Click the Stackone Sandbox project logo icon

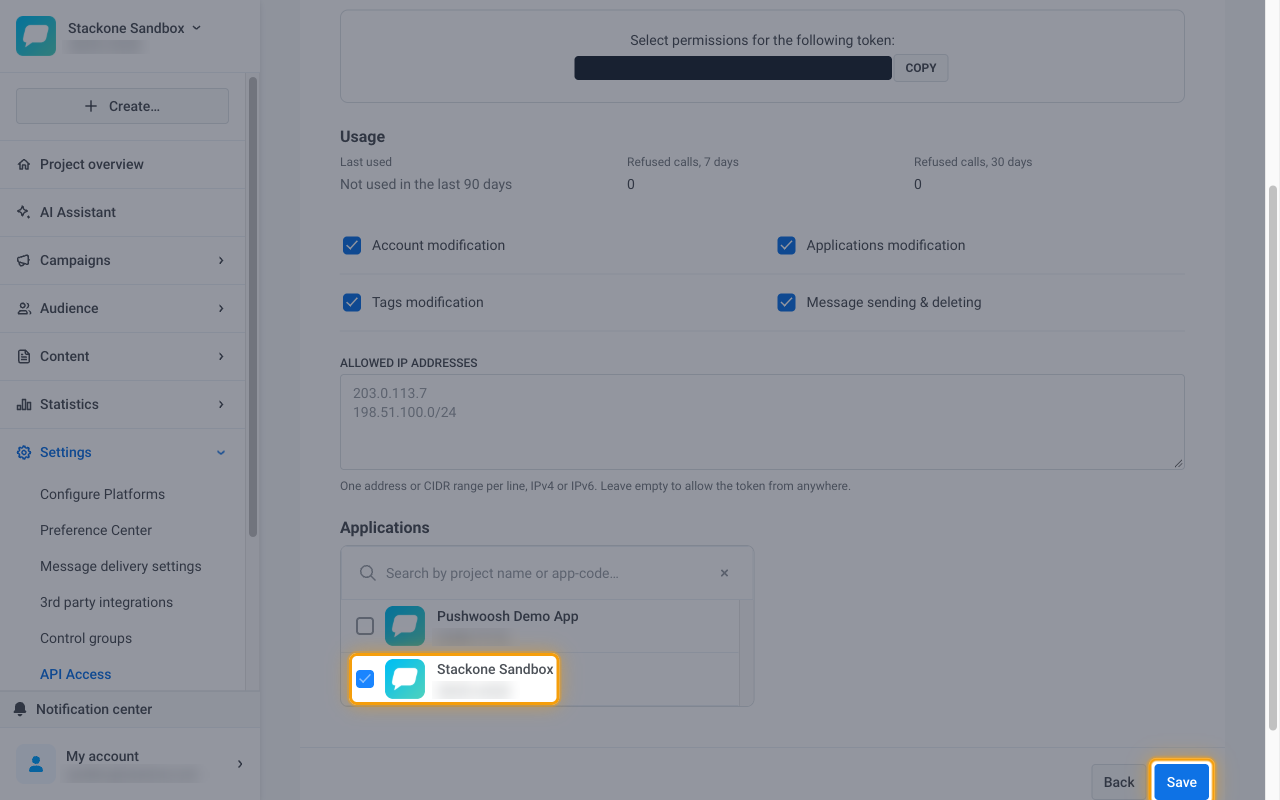36,36
